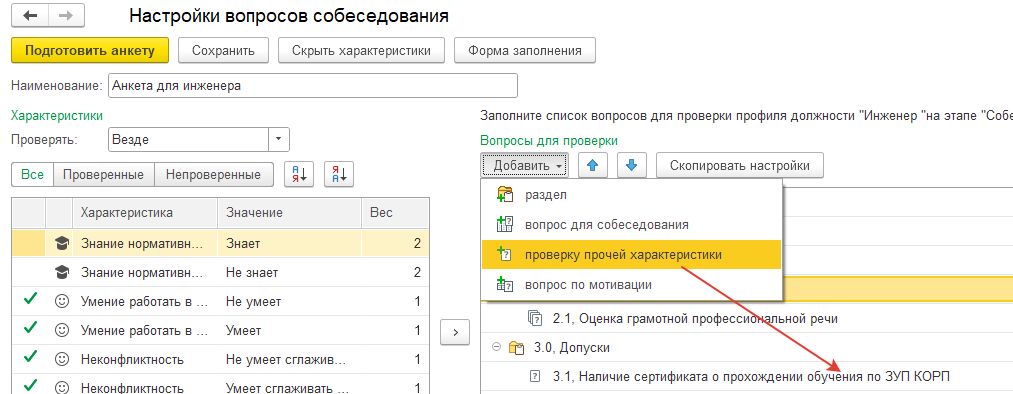Click the right chevron transfer button
The width and height of the screenshot is (1013, 394).
click(x=454, y=332)
